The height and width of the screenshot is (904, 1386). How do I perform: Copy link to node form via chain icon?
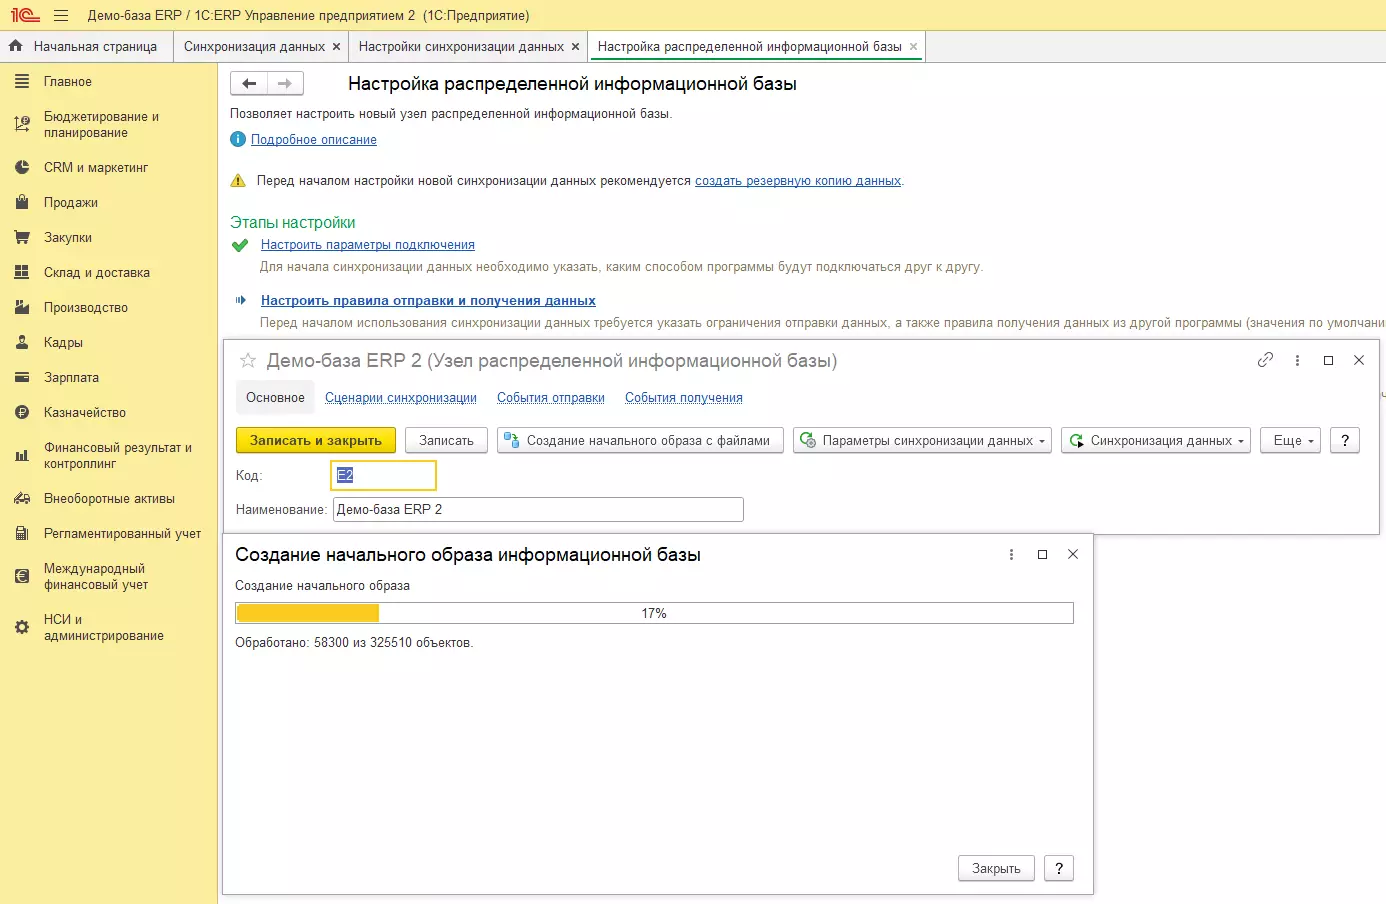[1265, 360]
